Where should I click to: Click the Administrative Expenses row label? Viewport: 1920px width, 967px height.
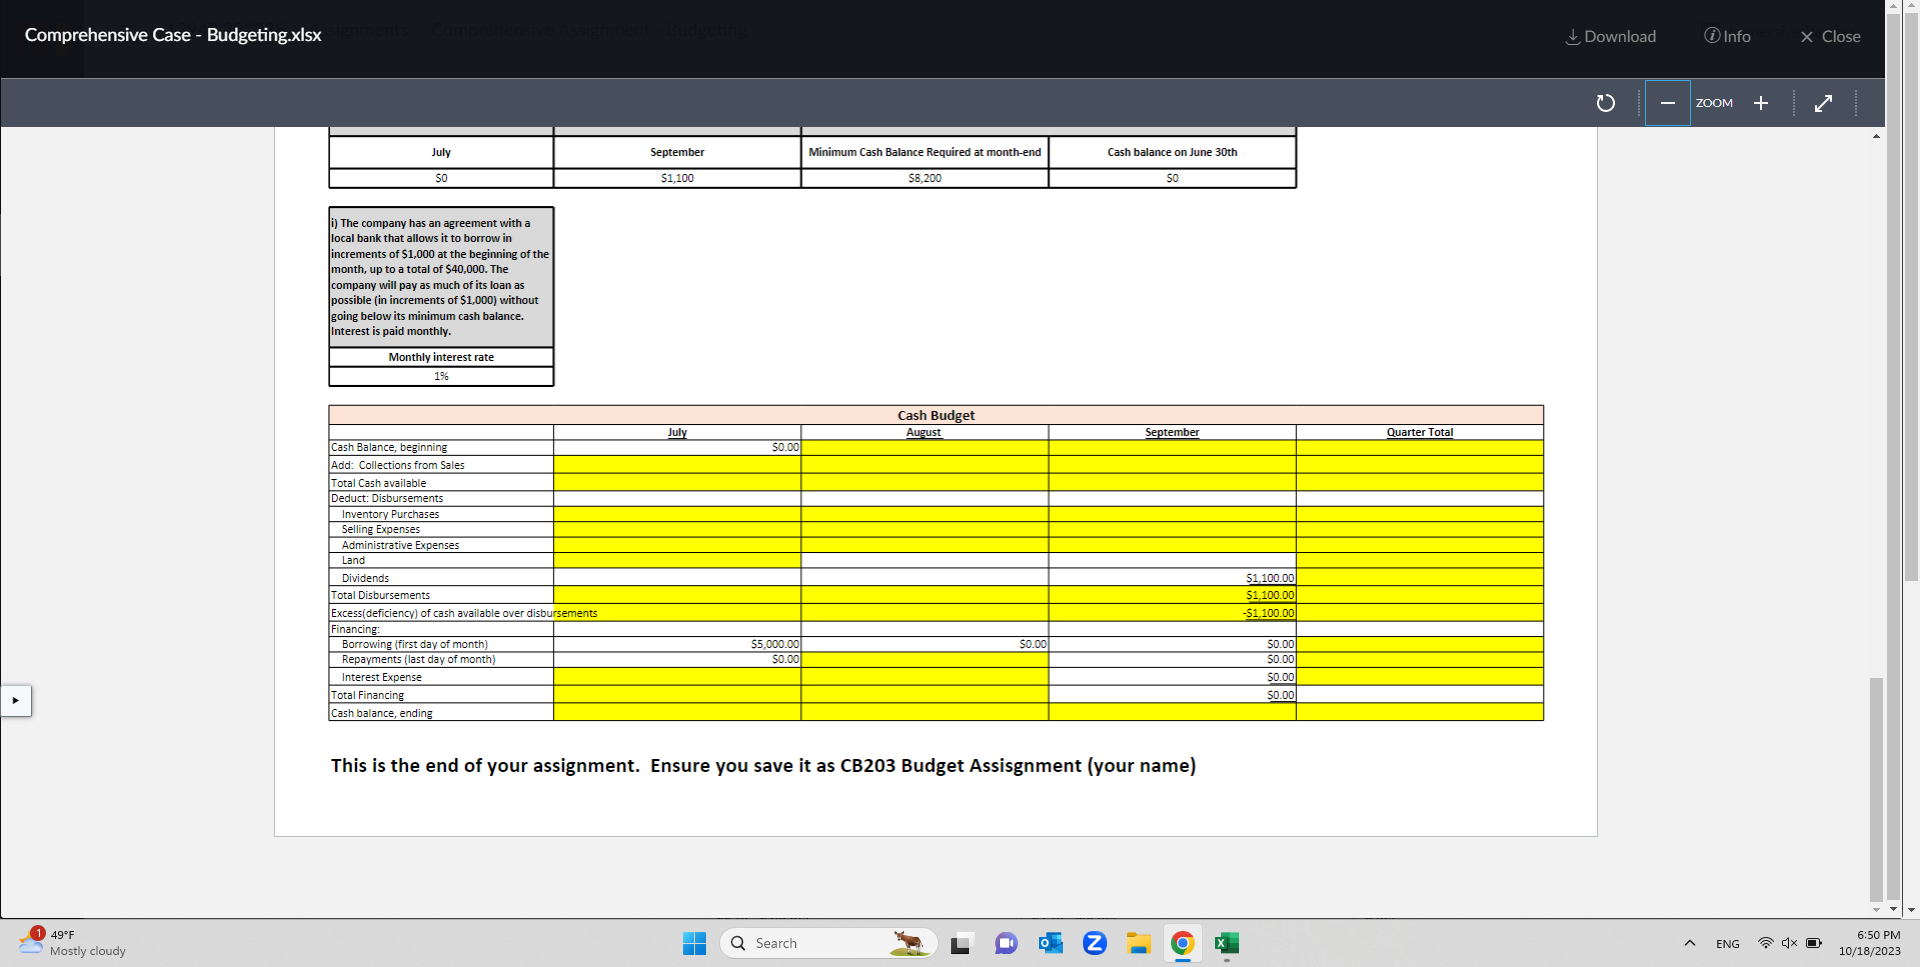pyautogui.click(x=400, y=545)
